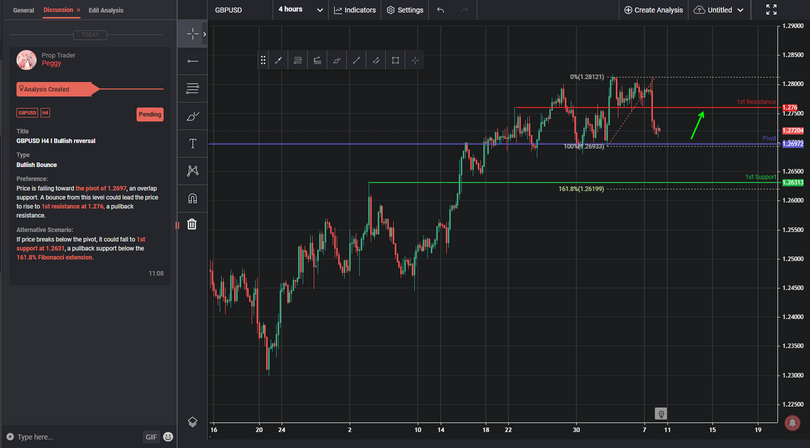Image resolution: width=812 pixels, height=448 pixels.
Task: Grab the floating toolbar drag handle
Action: tap(263, 61)
